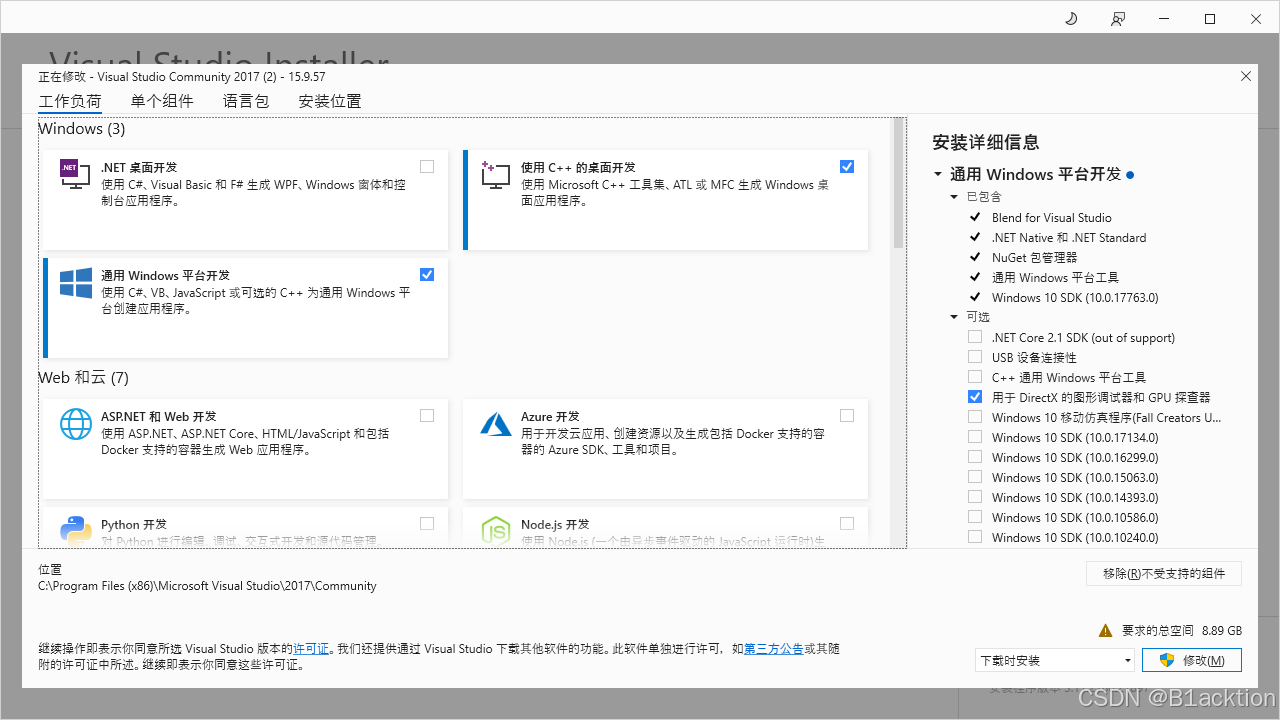Viewport: 1280px width, 720px height.
Task: Click the 8.89 GB total space value
Action: tap(1222, 631)
